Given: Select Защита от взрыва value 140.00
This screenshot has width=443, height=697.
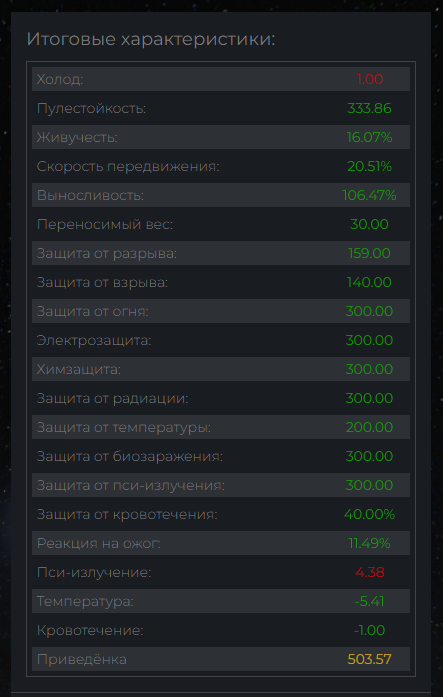Looking at the screenshot, I should point(369,282).
